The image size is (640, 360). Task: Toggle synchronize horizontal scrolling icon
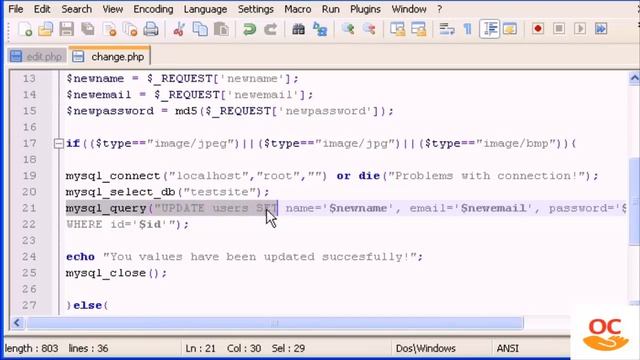click(x=418, y=29)
